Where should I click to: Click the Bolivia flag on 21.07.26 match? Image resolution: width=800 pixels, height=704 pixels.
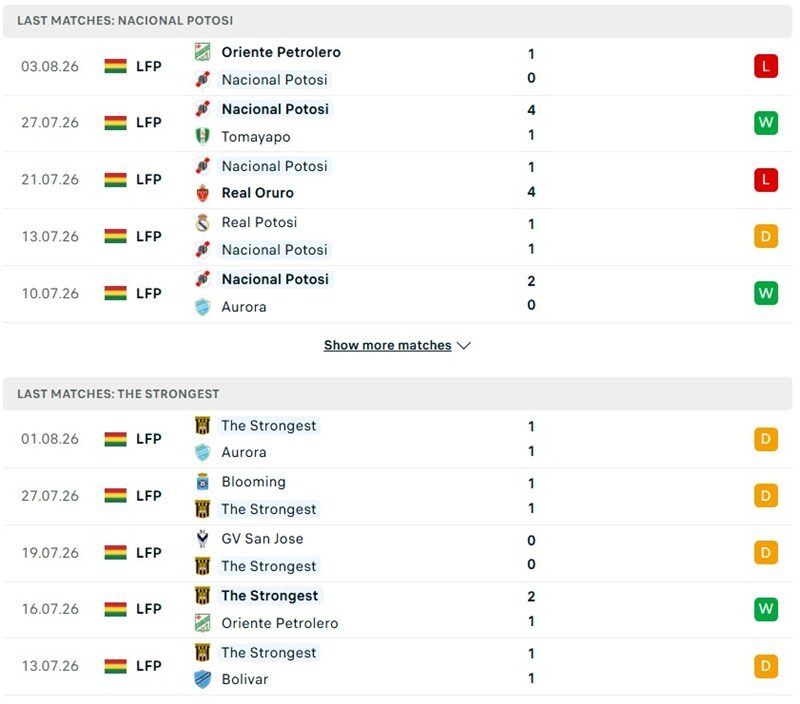(115, 180)
